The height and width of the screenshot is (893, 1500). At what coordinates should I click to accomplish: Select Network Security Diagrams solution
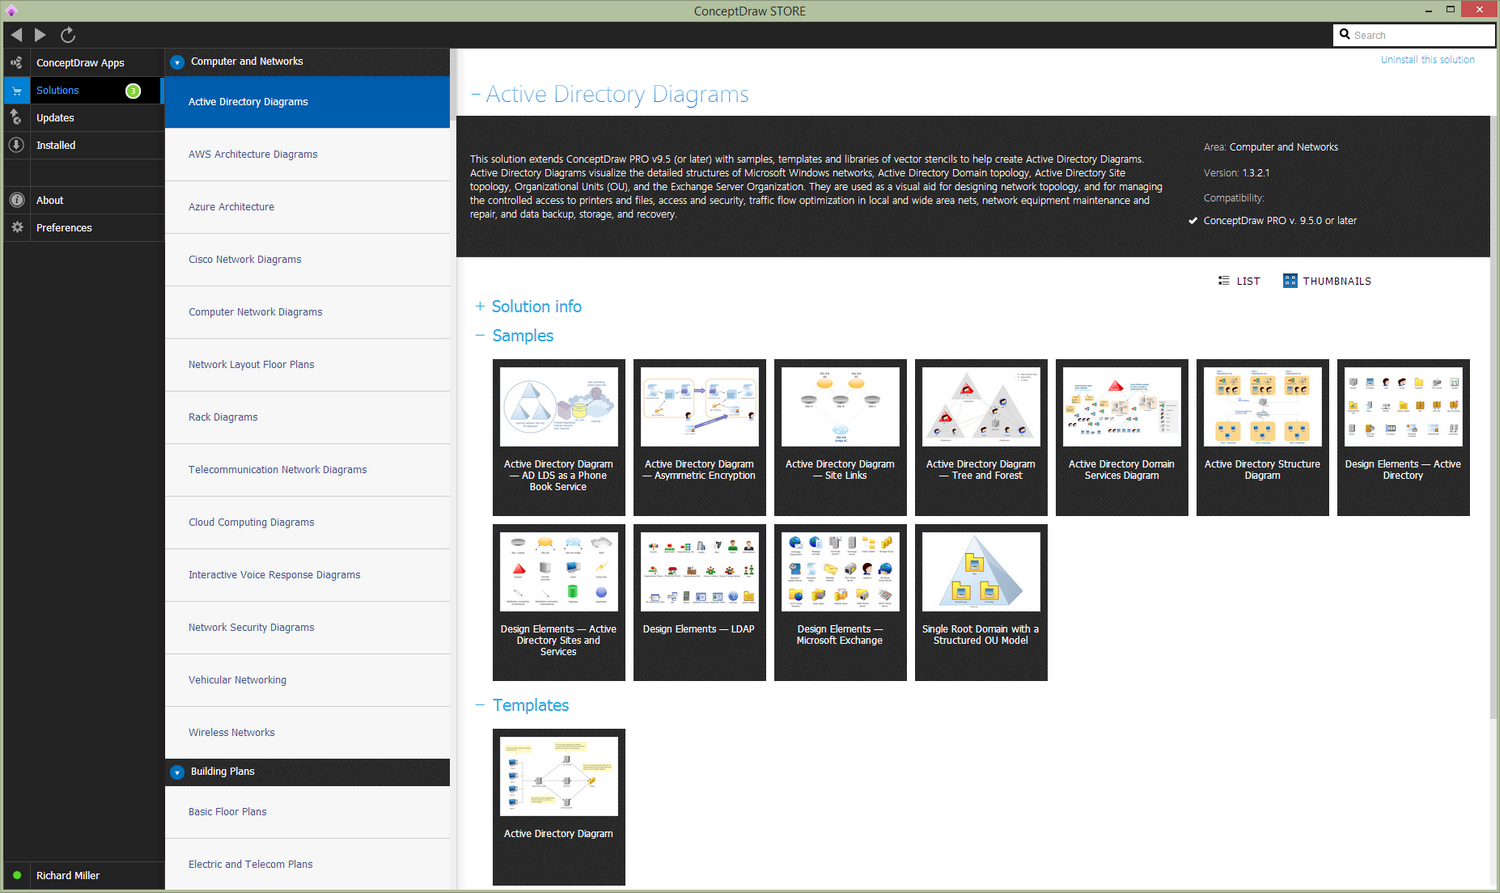(x=307, y=628)
